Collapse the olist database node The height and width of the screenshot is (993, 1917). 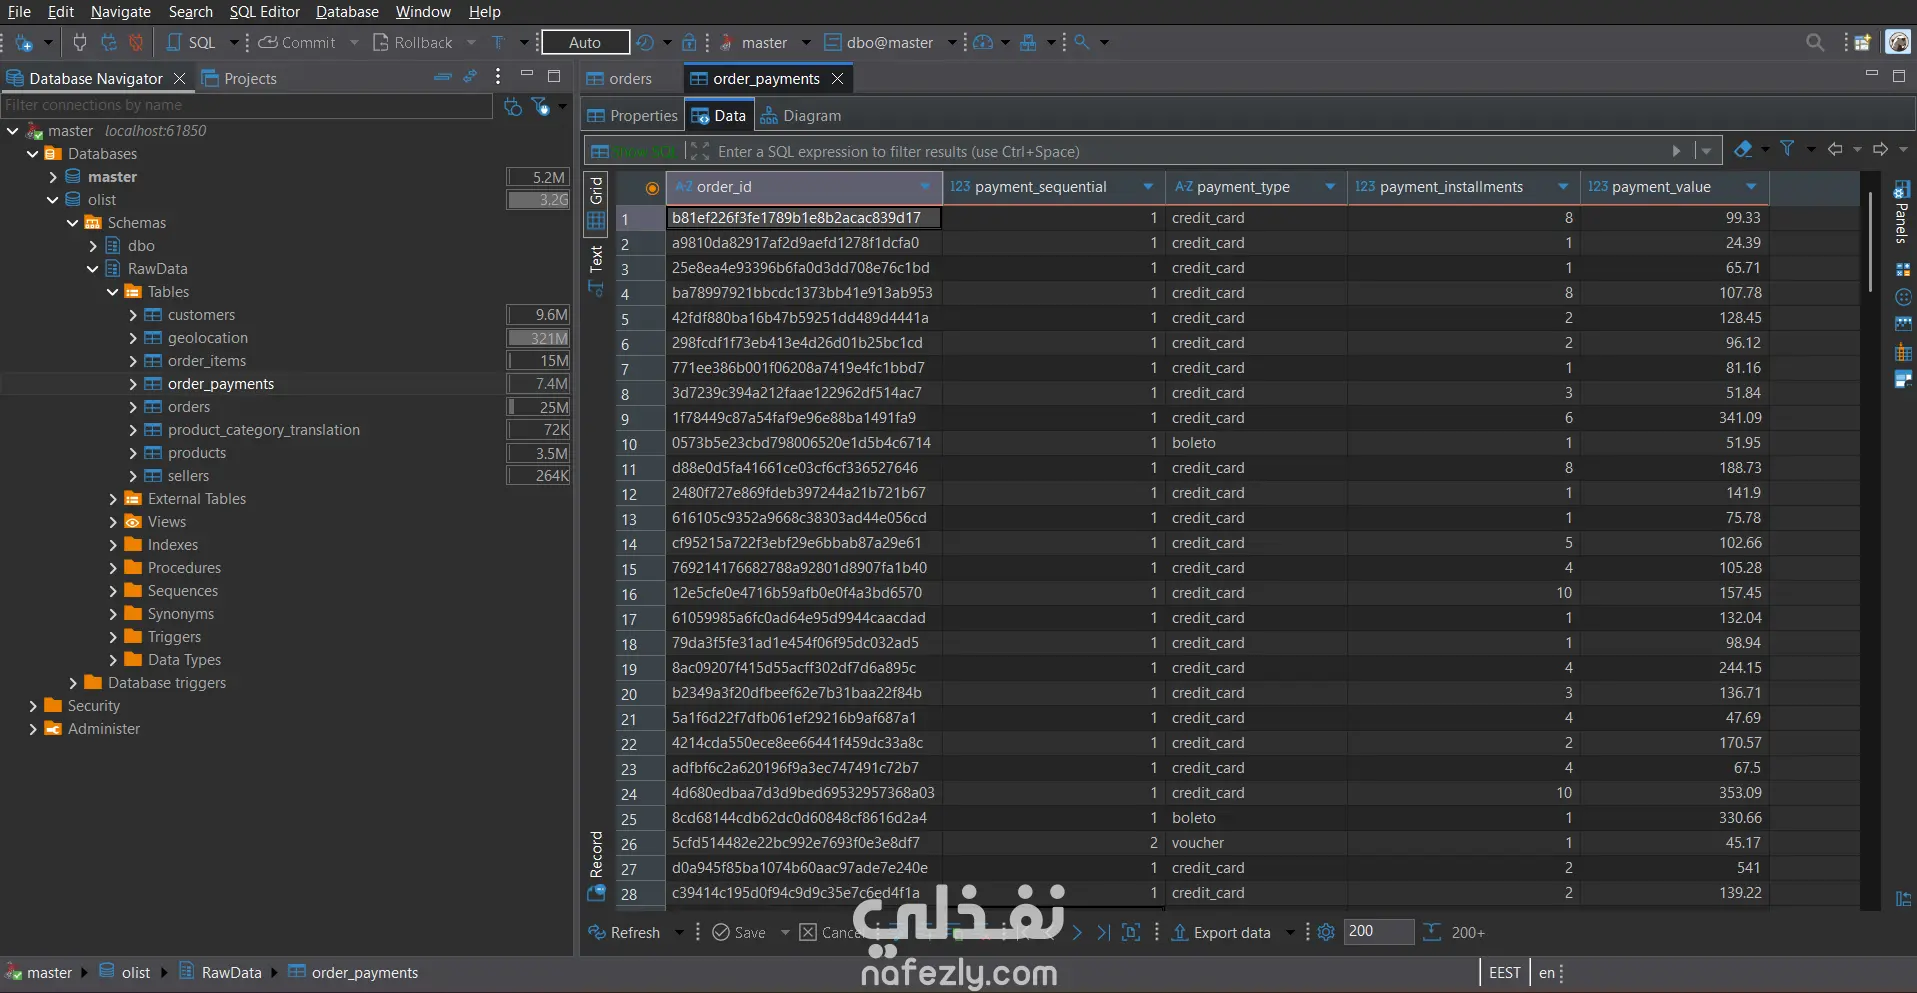pyautogui.click(x=53, y=200)
